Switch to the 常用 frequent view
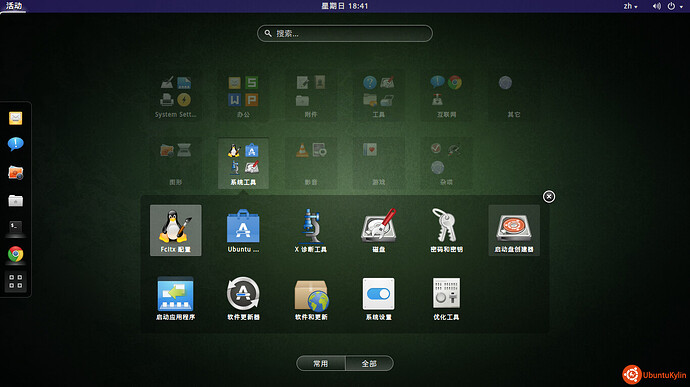 coord(321,364)
